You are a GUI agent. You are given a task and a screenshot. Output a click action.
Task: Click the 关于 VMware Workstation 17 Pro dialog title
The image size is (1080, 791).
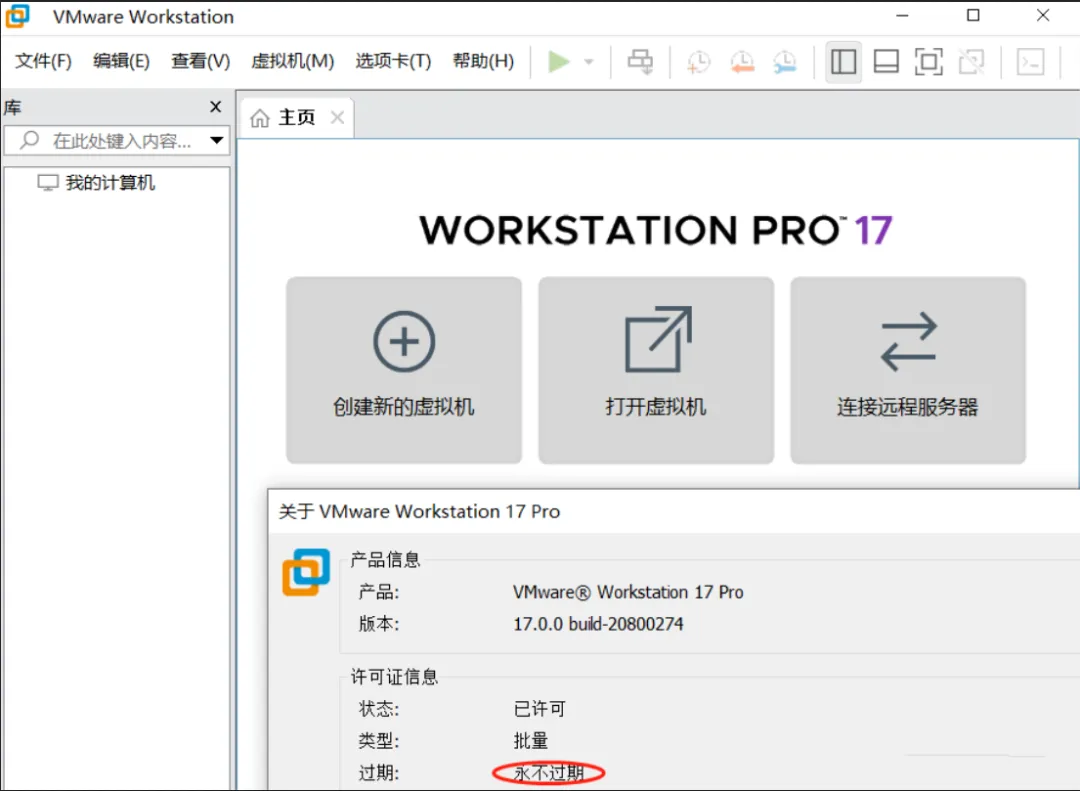coord(419,511)
